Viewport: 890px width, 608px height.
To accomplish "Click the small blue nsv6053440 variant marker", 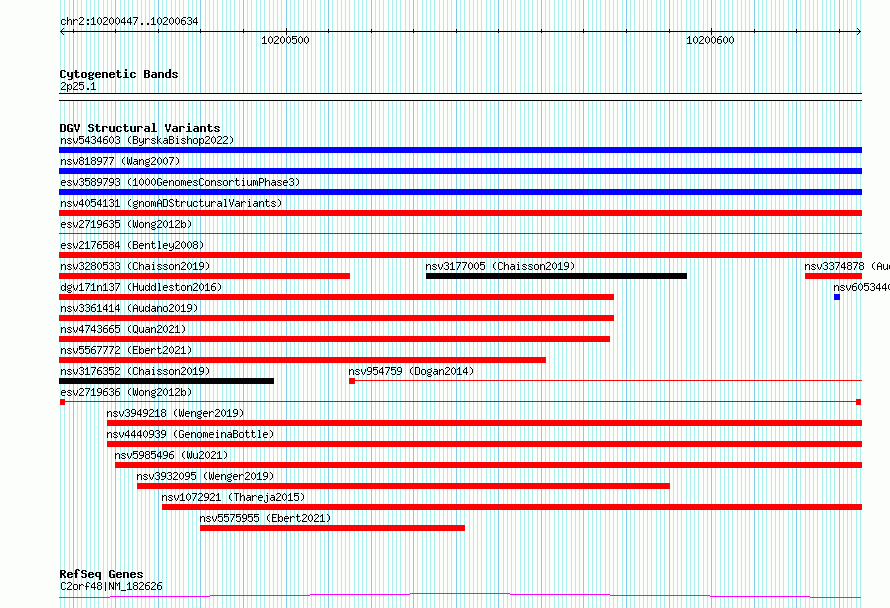I will tap(837, 297).
